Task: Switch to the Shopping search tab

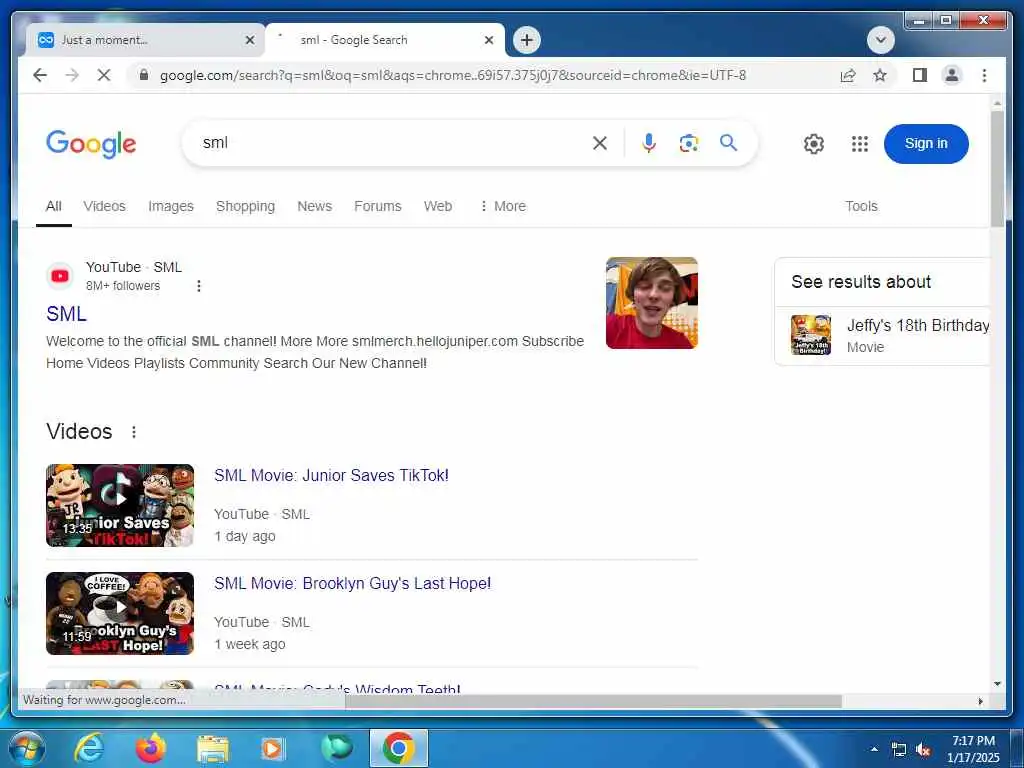Action: click(x=246, y=206)
